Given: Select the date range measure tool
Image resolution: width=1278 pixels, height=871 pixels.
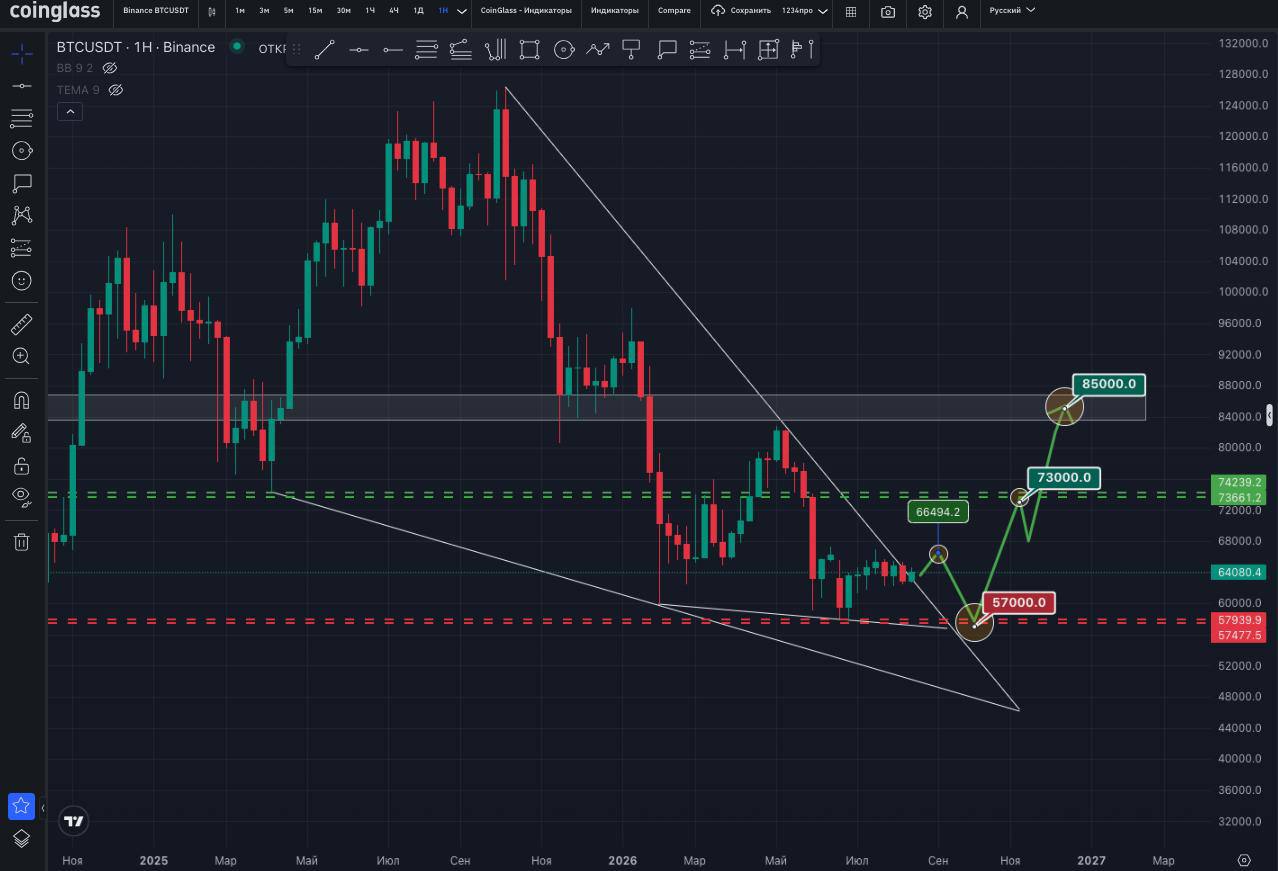Looking at the screenshot, I should [x=735, y=50].
